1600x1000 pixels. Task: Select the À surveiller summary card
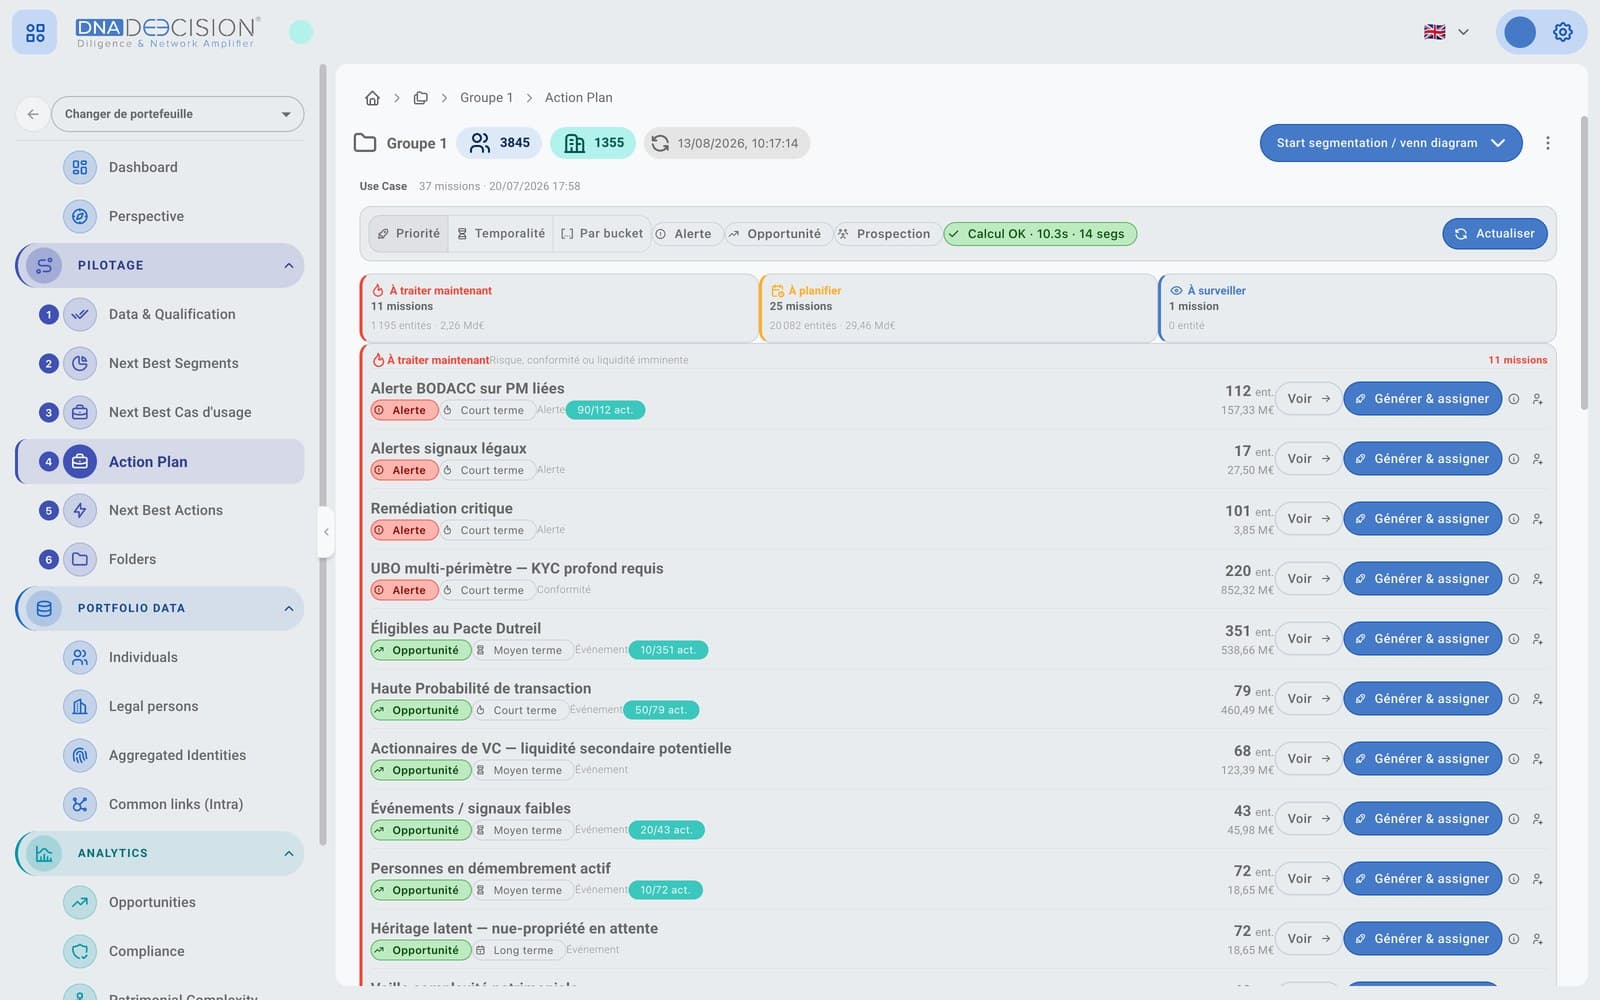[1357, 308]
